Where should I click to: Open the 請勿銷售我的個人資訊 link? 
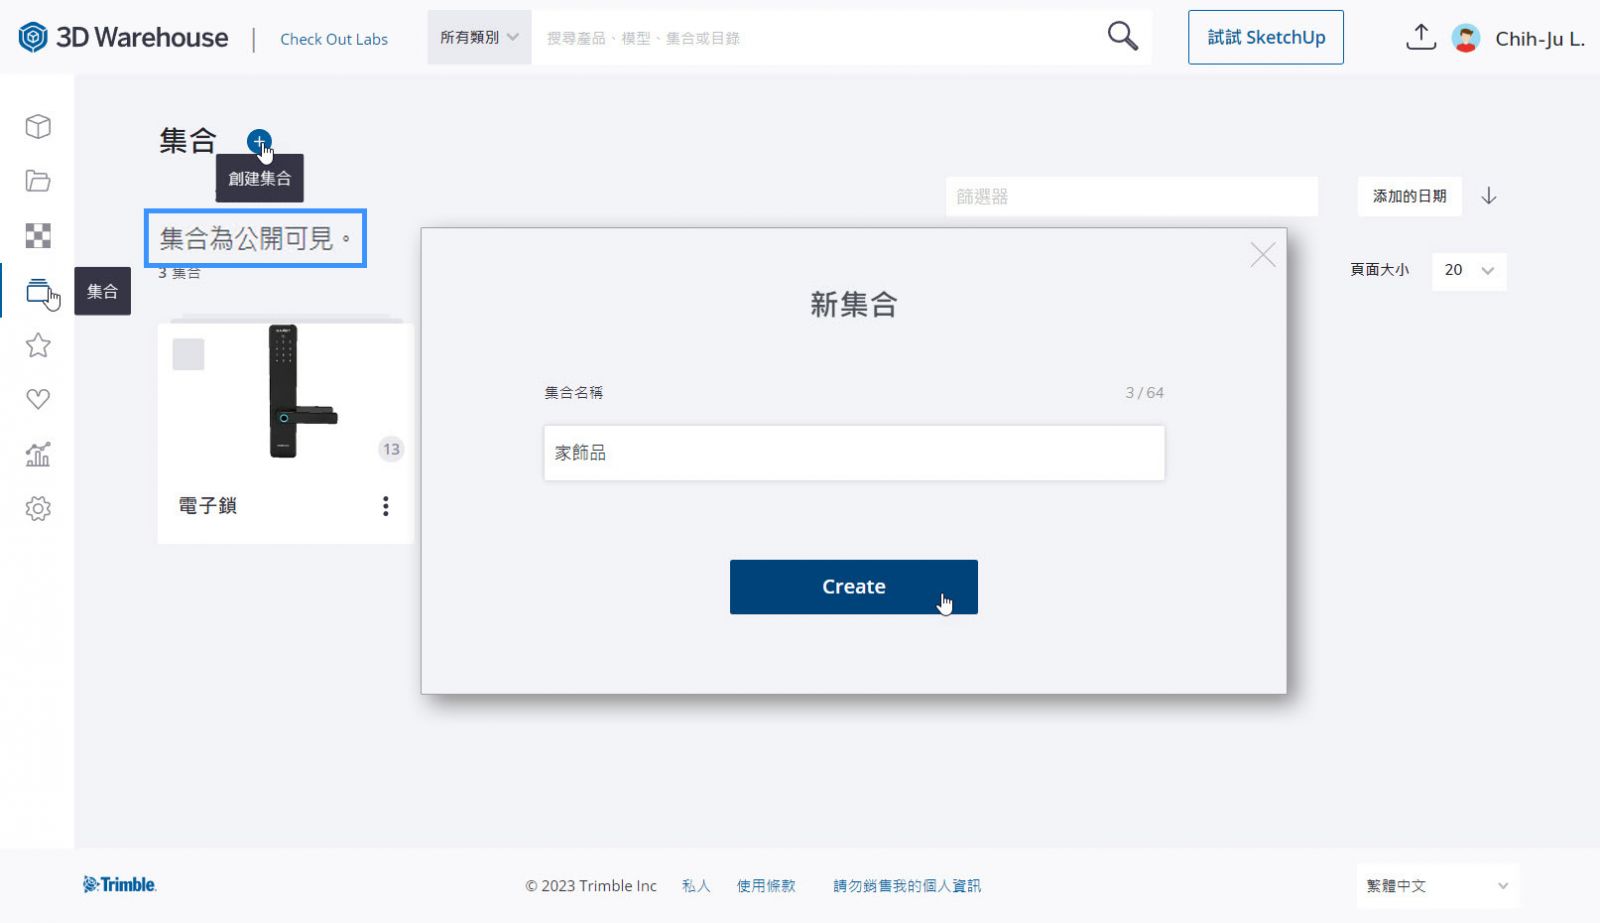pos(907,886)
